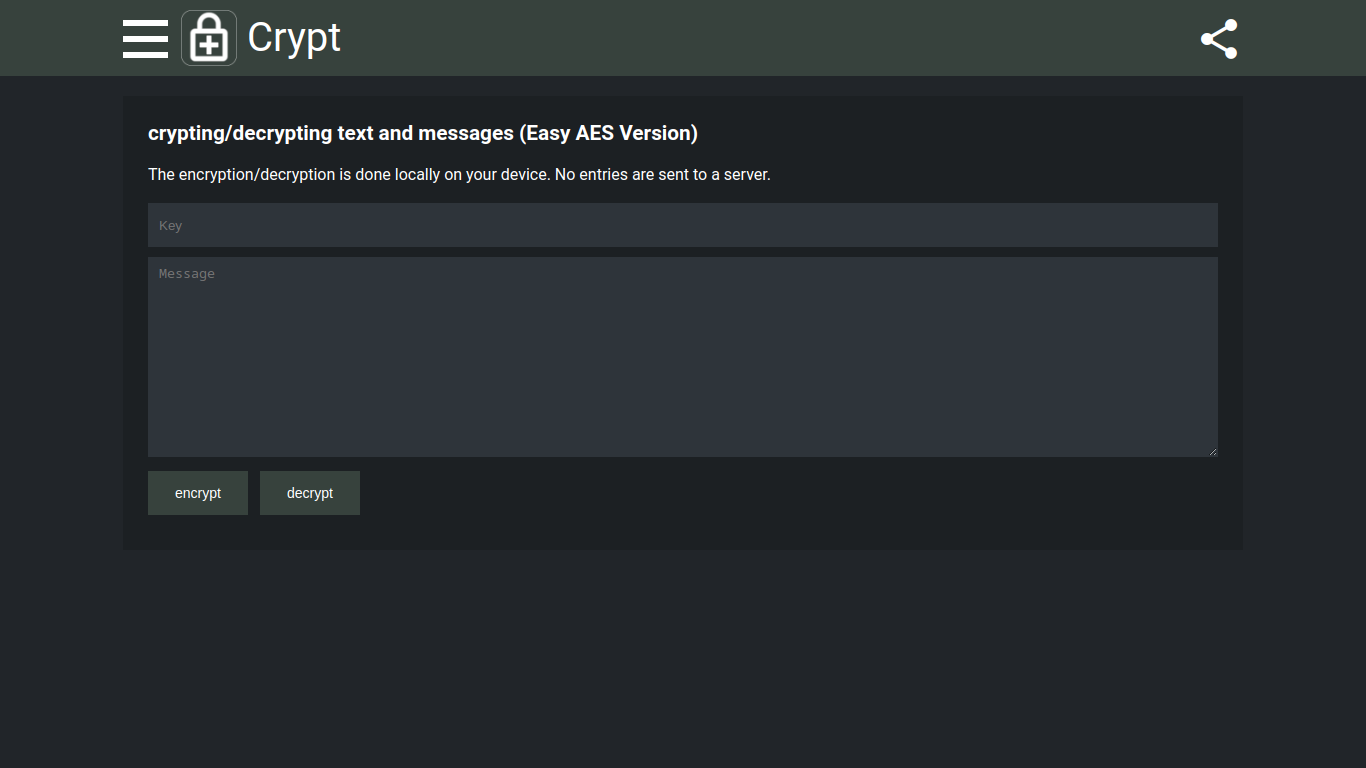1366x768 pixels.
Task: Share this page using the share symbol
Action: [x=1219, y=39]
